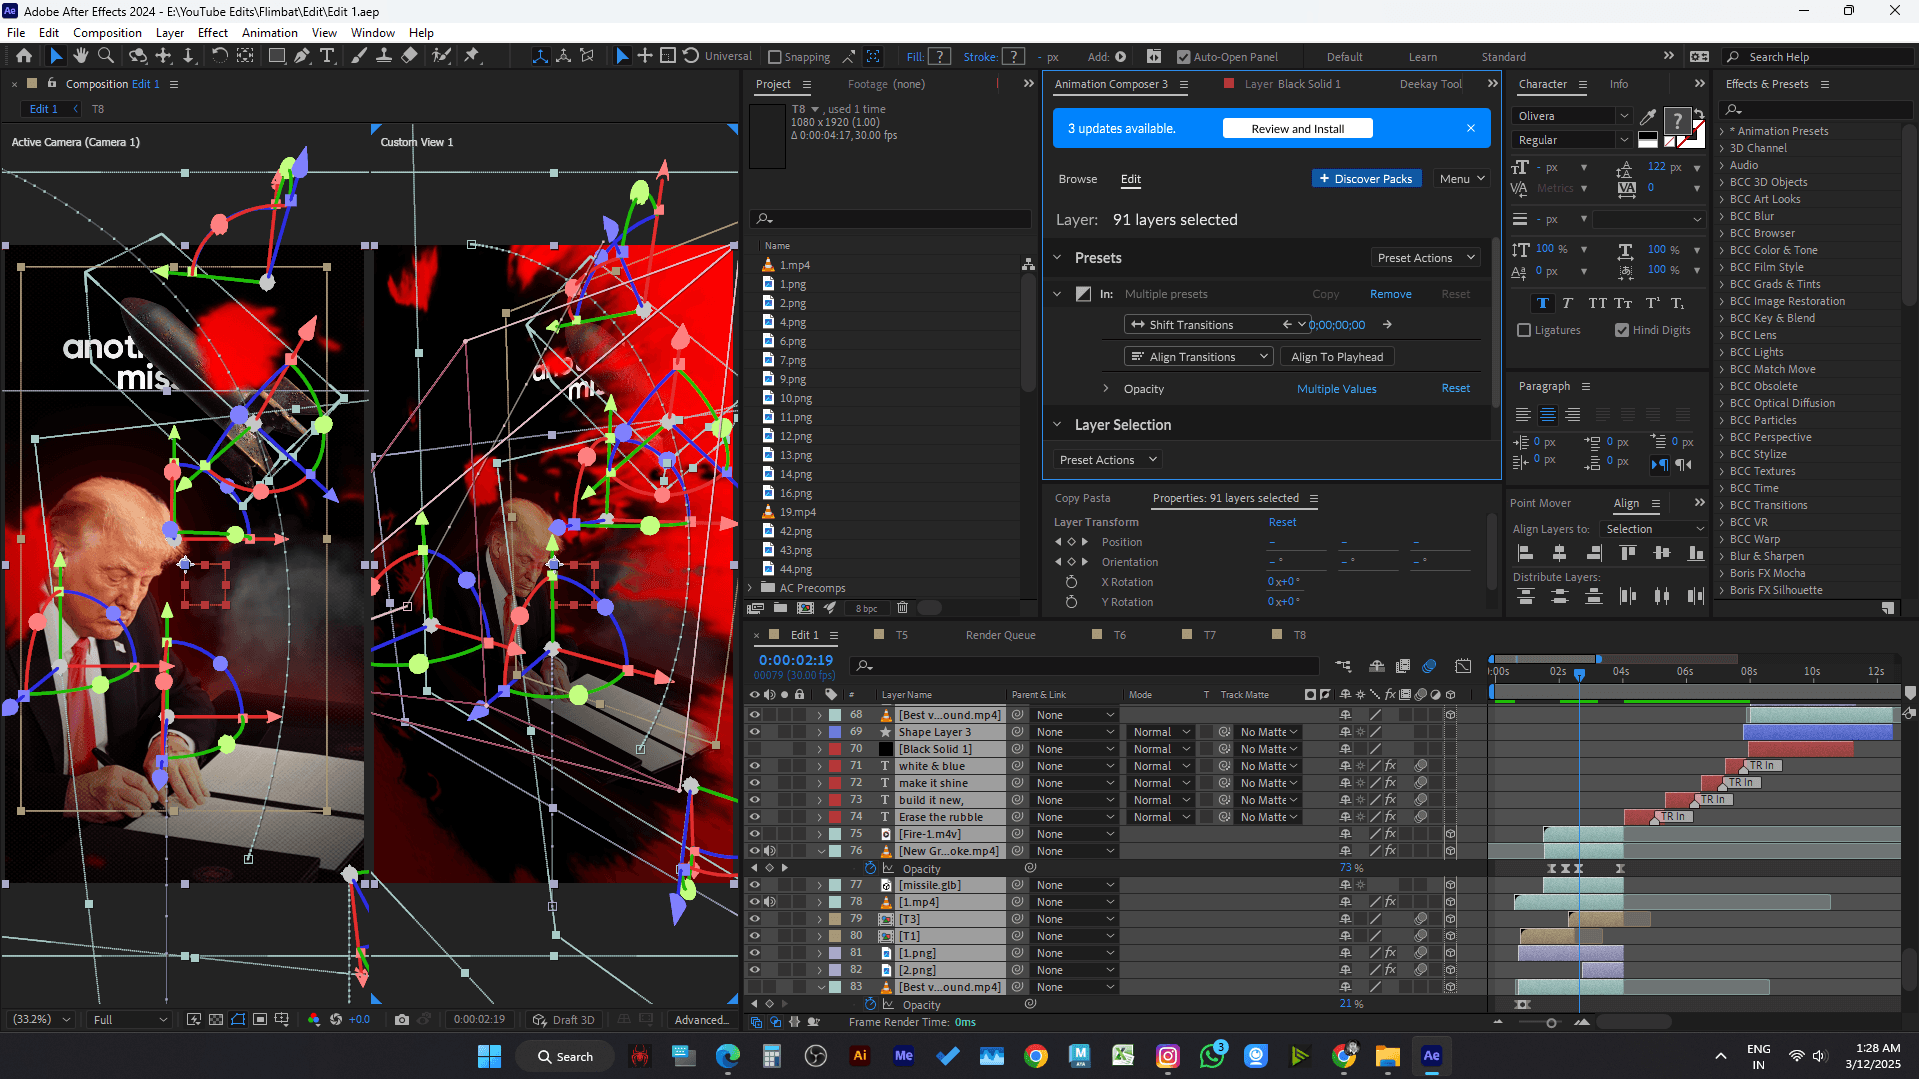Viewport: 1919px width, 1079px height.
Task: Enable the Snapping checkbox
Action: (775, 57)
